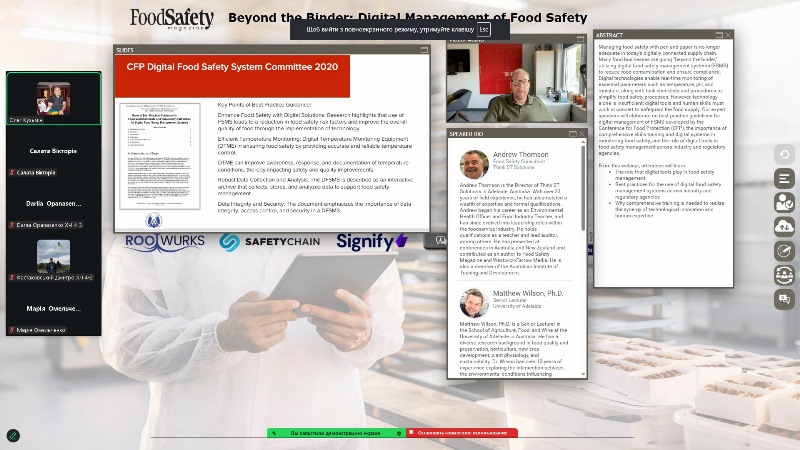Click the slide presenter icon below the Slides panel
Screen dimensions: 800x450
click(440, 240)
